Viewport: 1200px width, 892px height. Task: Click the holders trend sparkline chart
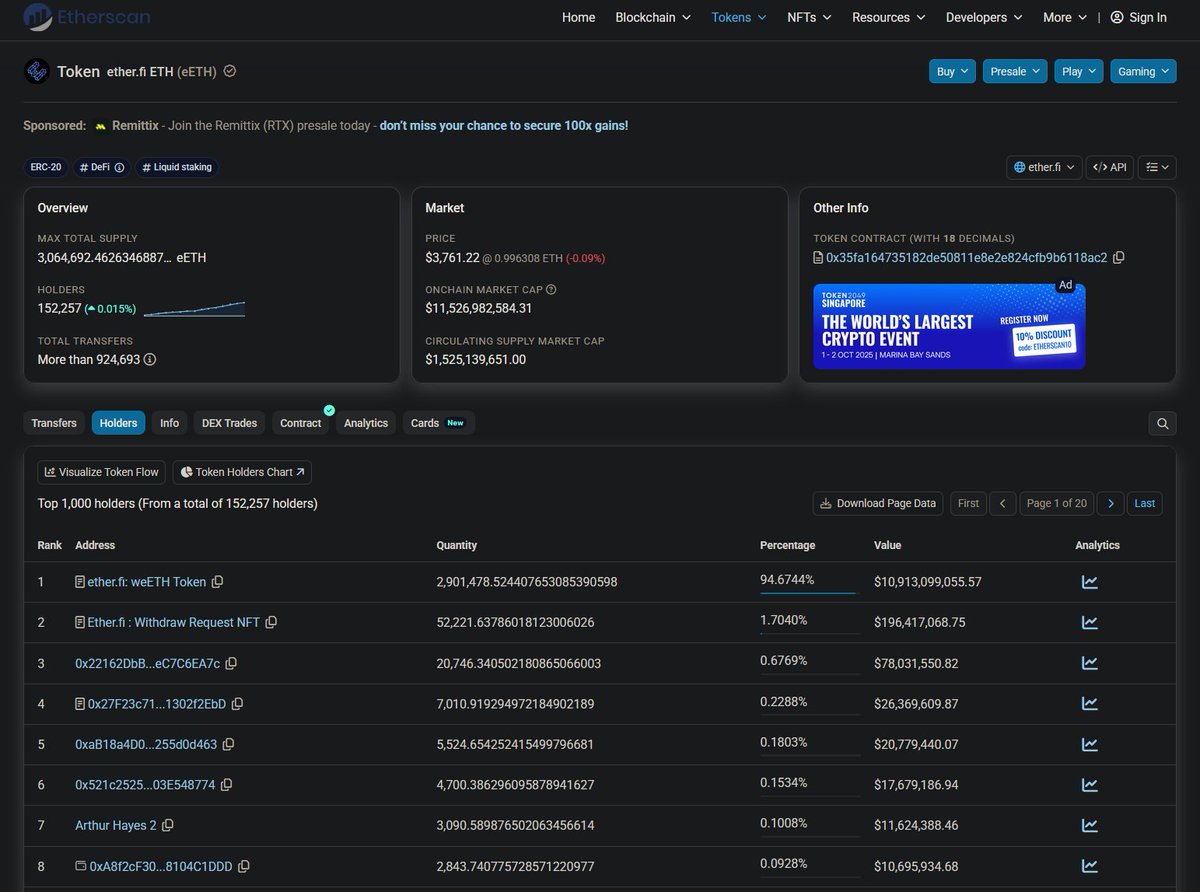[x=194, y=308]
